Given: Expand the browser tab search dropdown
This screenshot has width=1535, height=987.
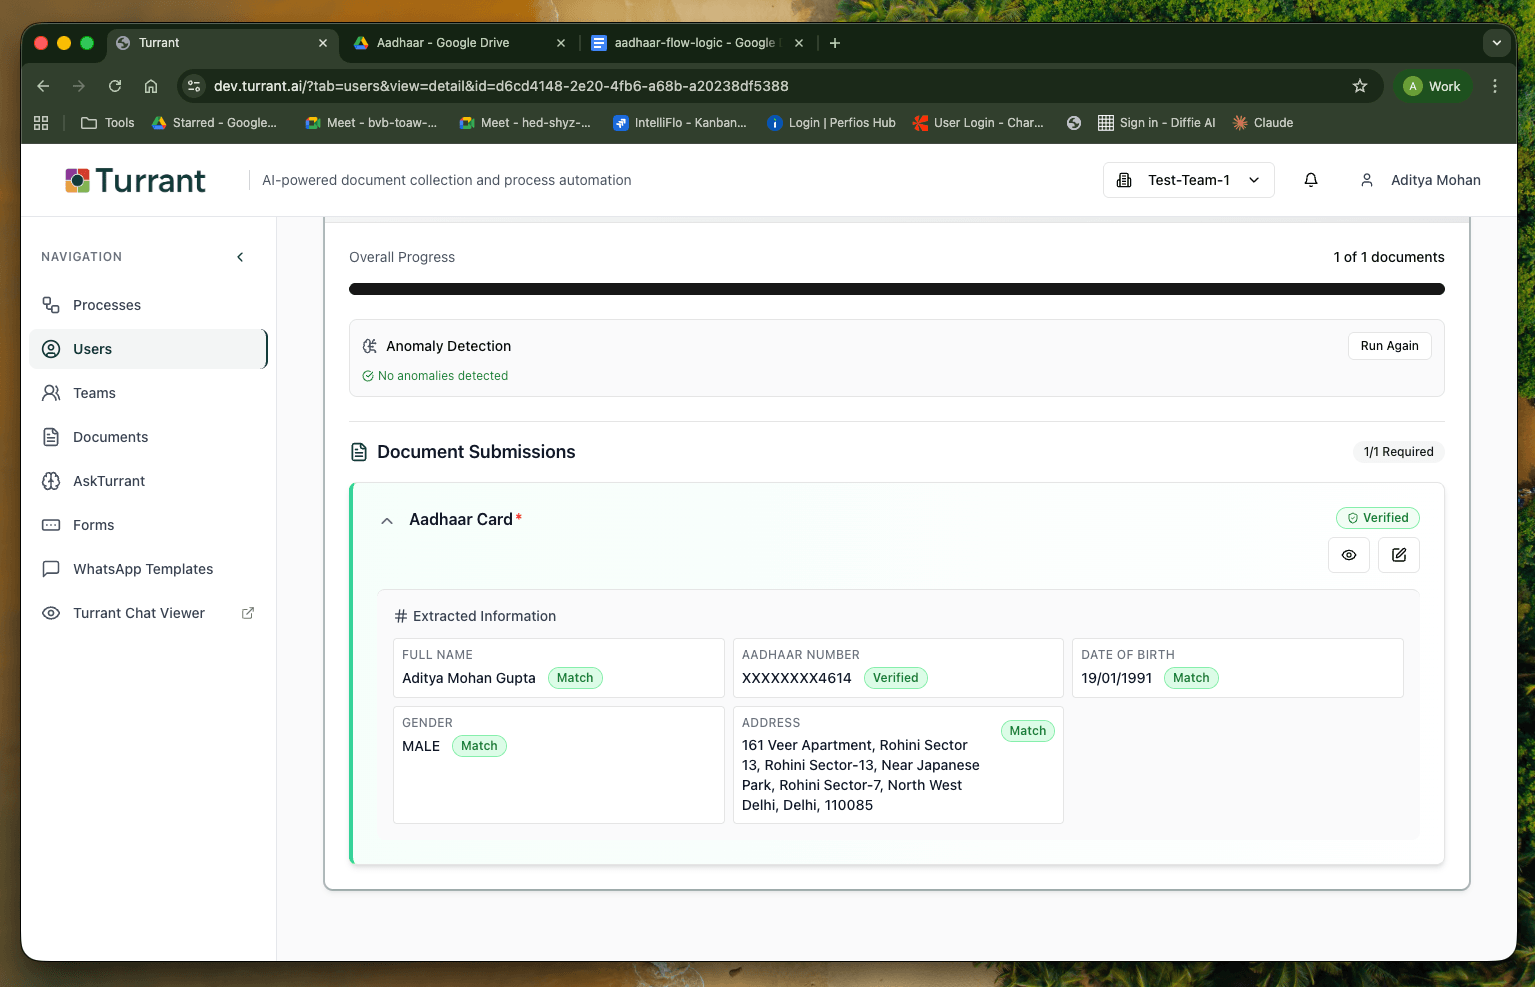Looking at the screenshot, I should 1496,43.
